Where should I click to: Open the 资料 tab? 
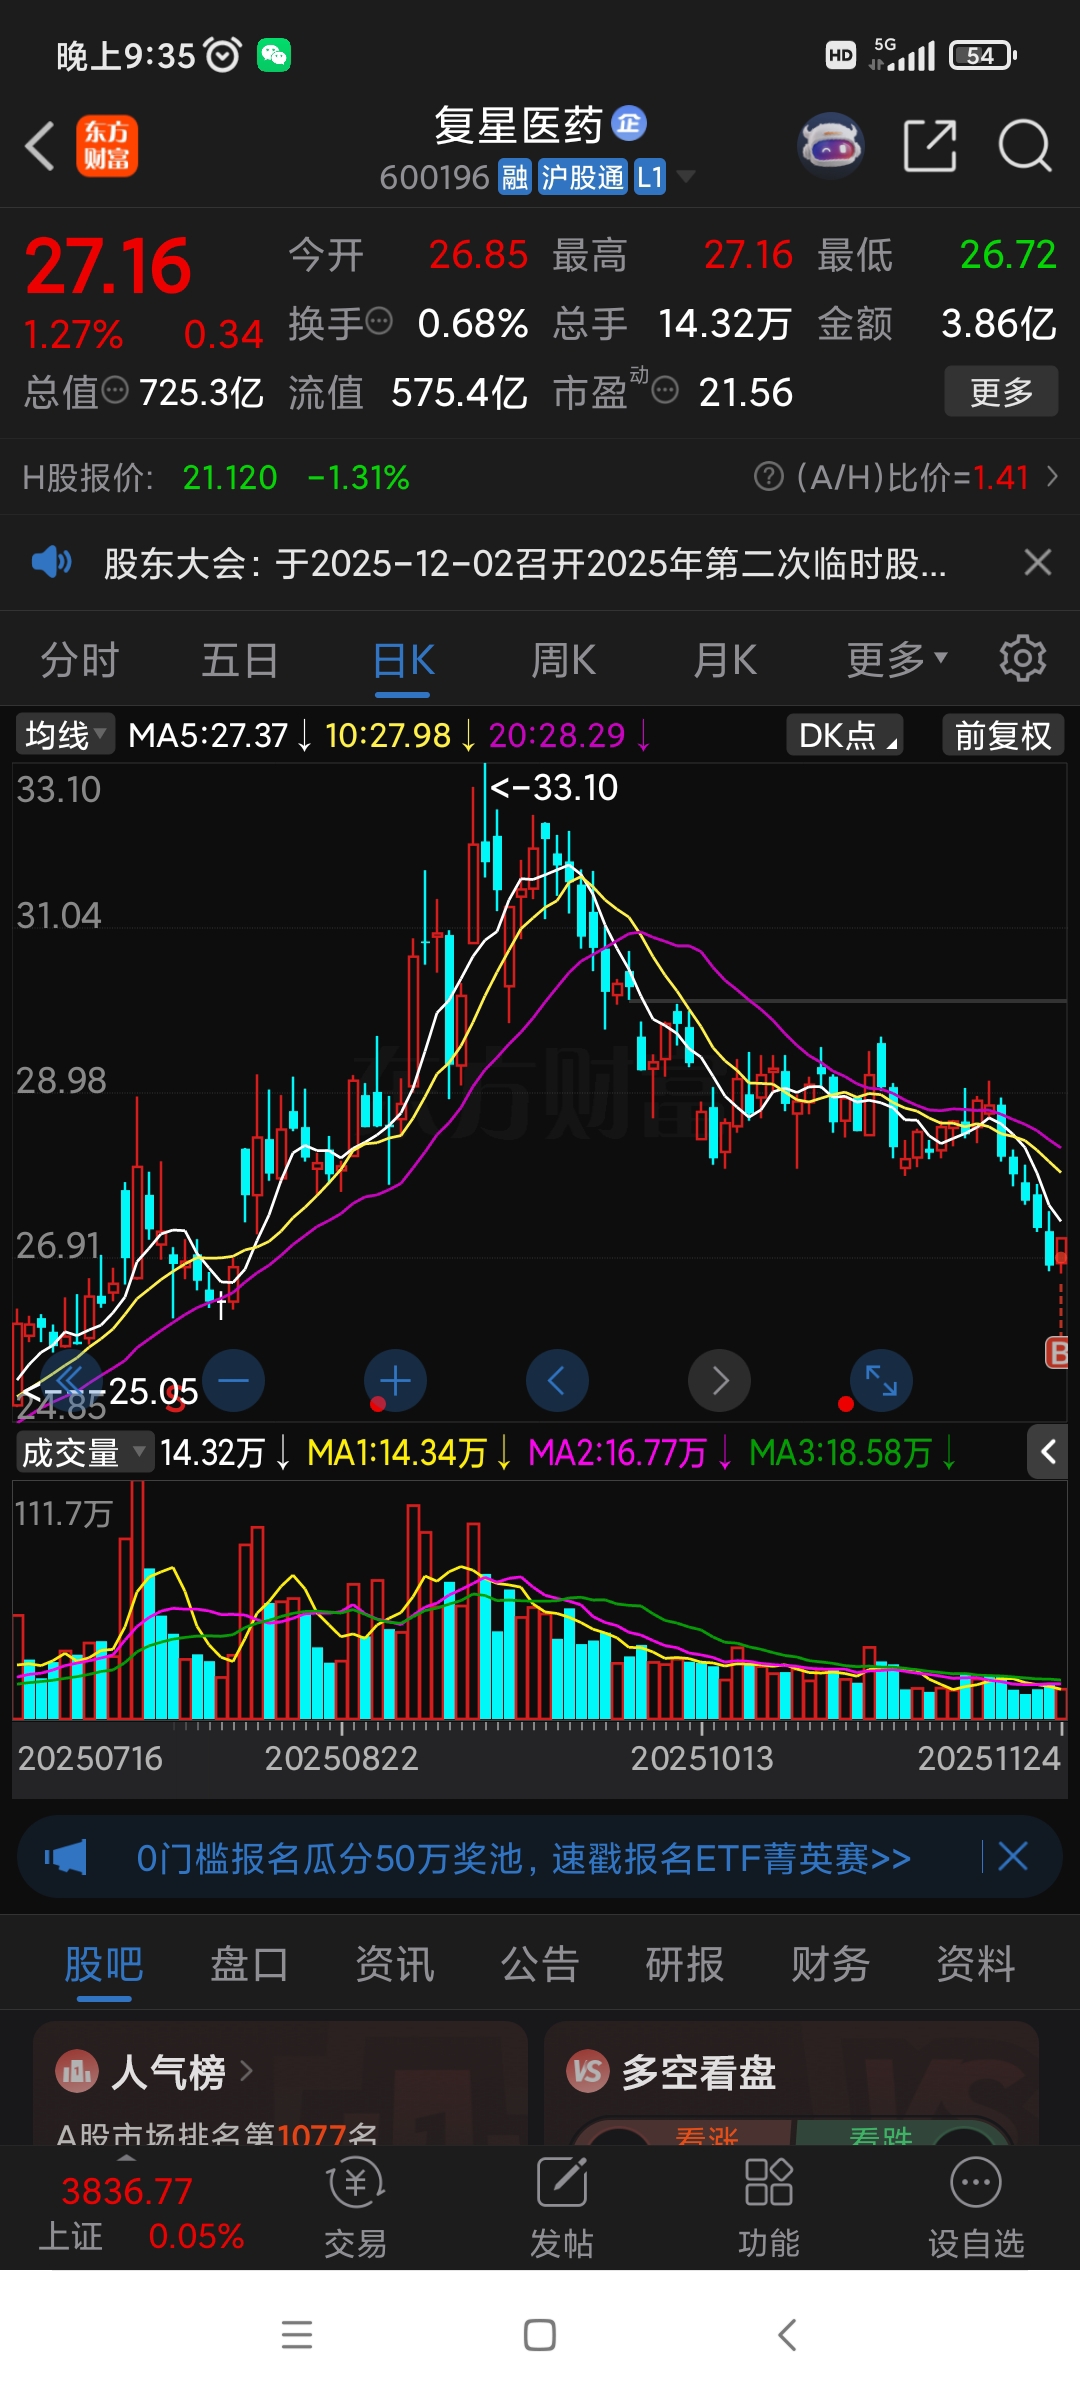(975, 1965)
